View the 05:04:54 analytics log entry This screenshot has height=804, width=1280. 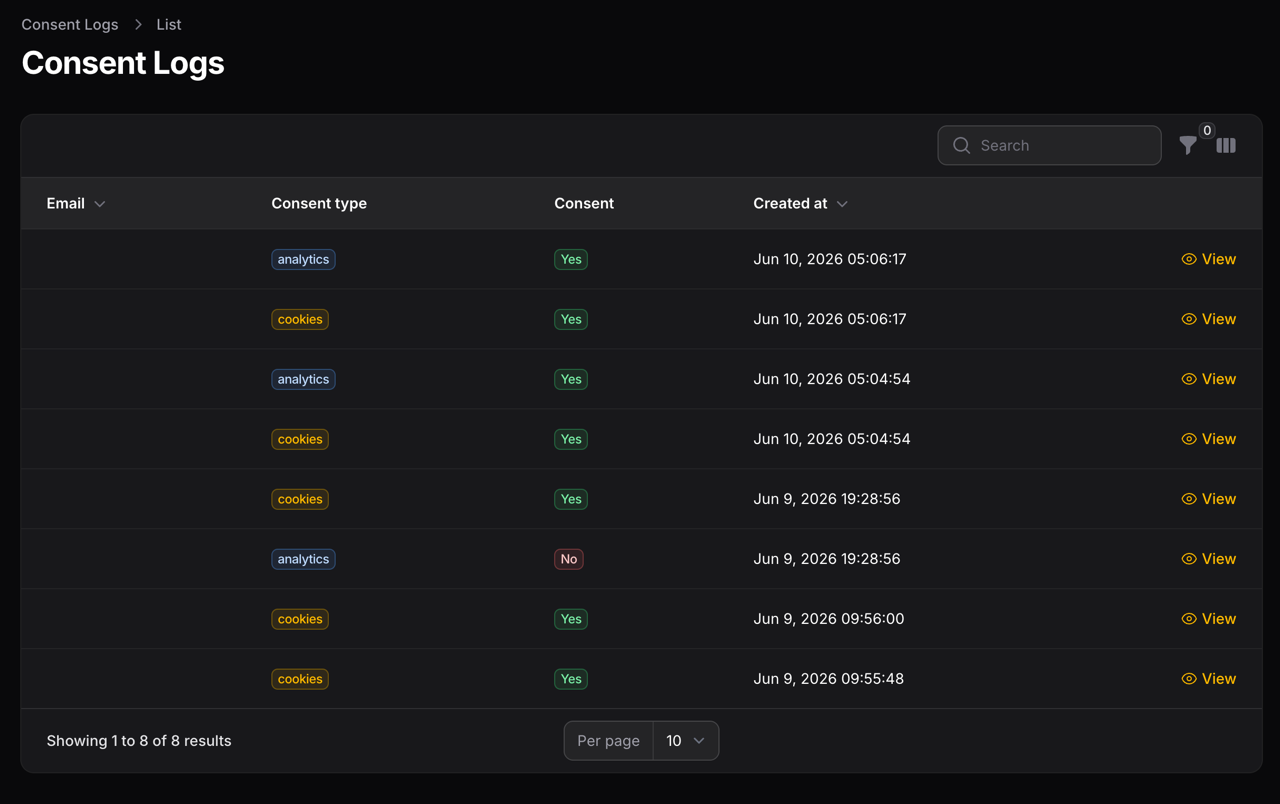(1208, 379)
